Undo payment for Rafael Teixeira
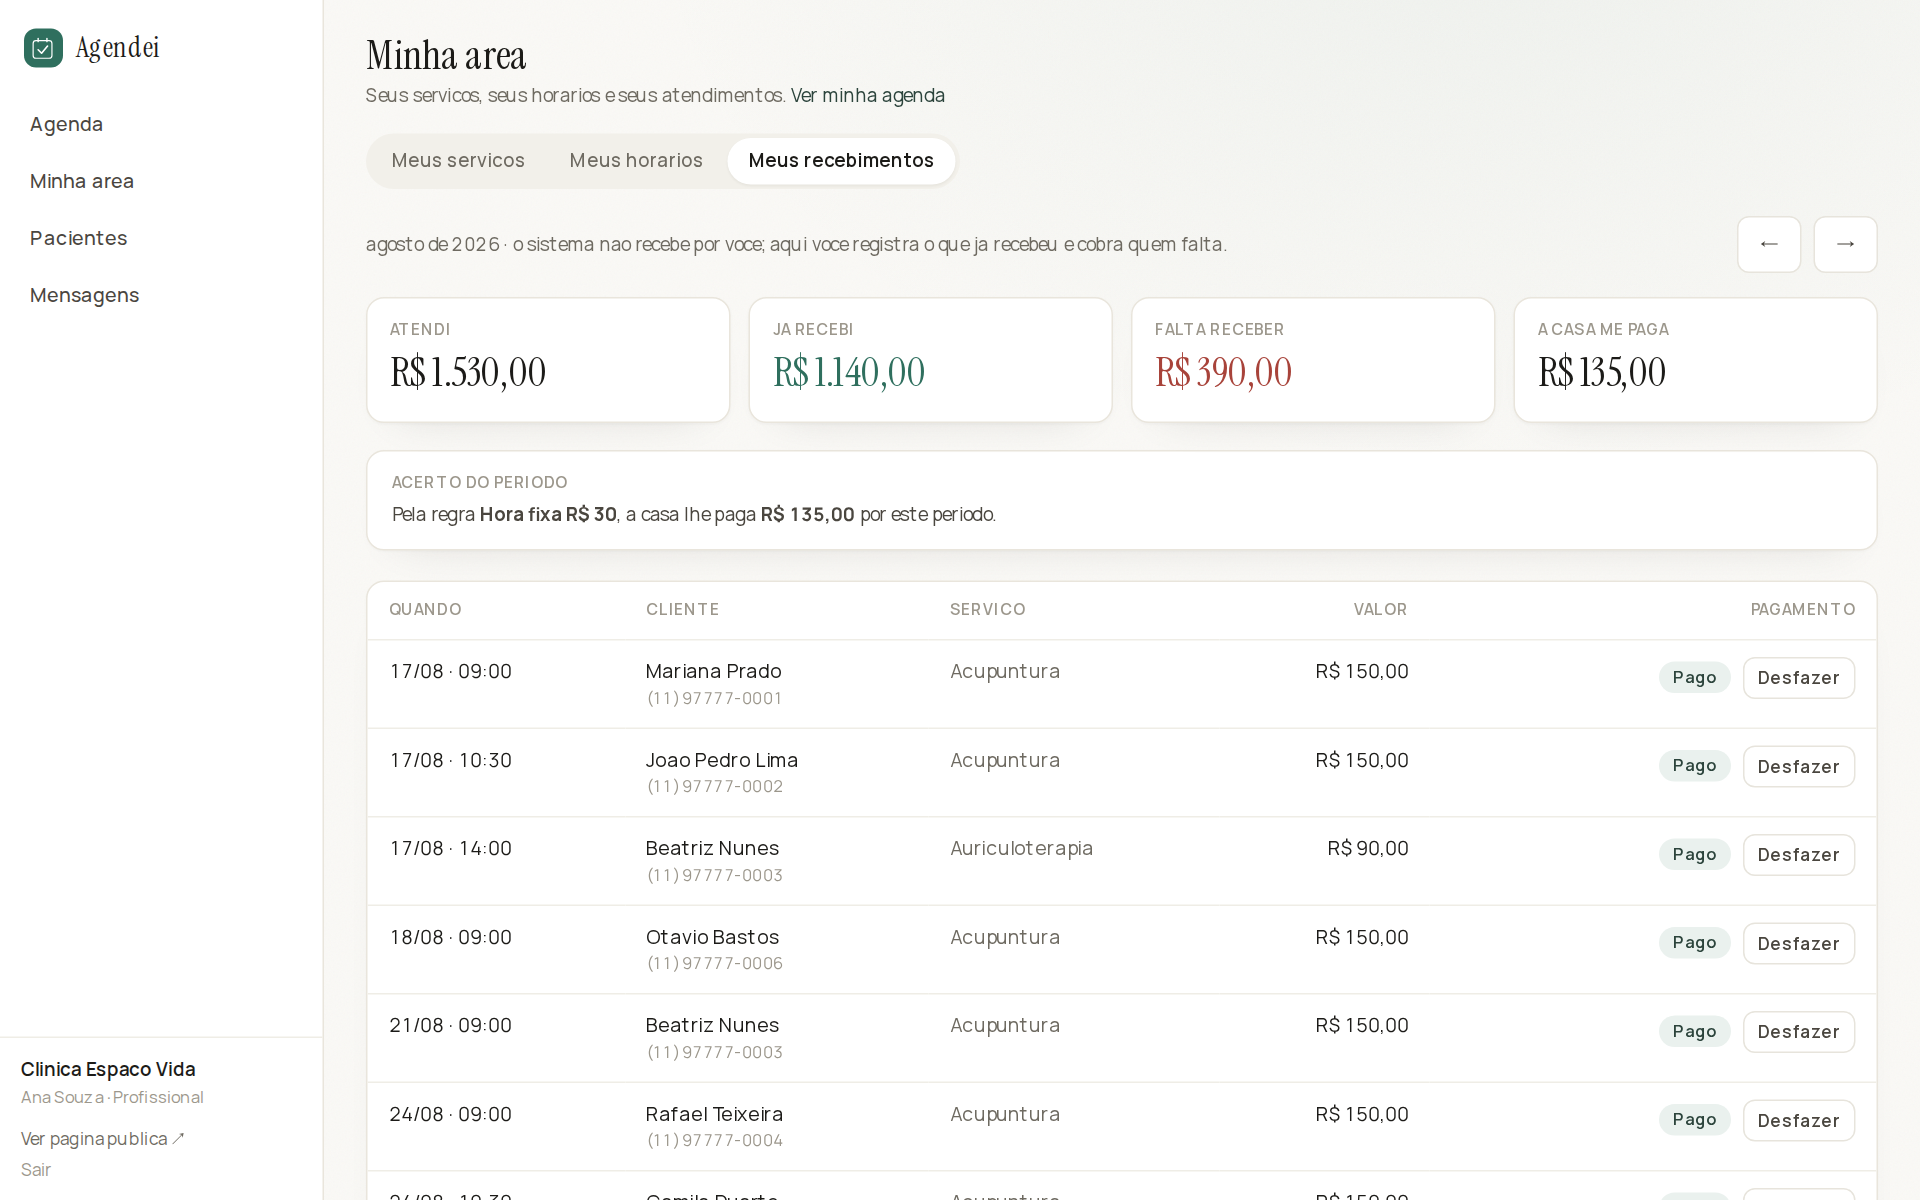Image resolution: width=1920 pixels, height=1200 pixels. [x=1798, y=1120]
